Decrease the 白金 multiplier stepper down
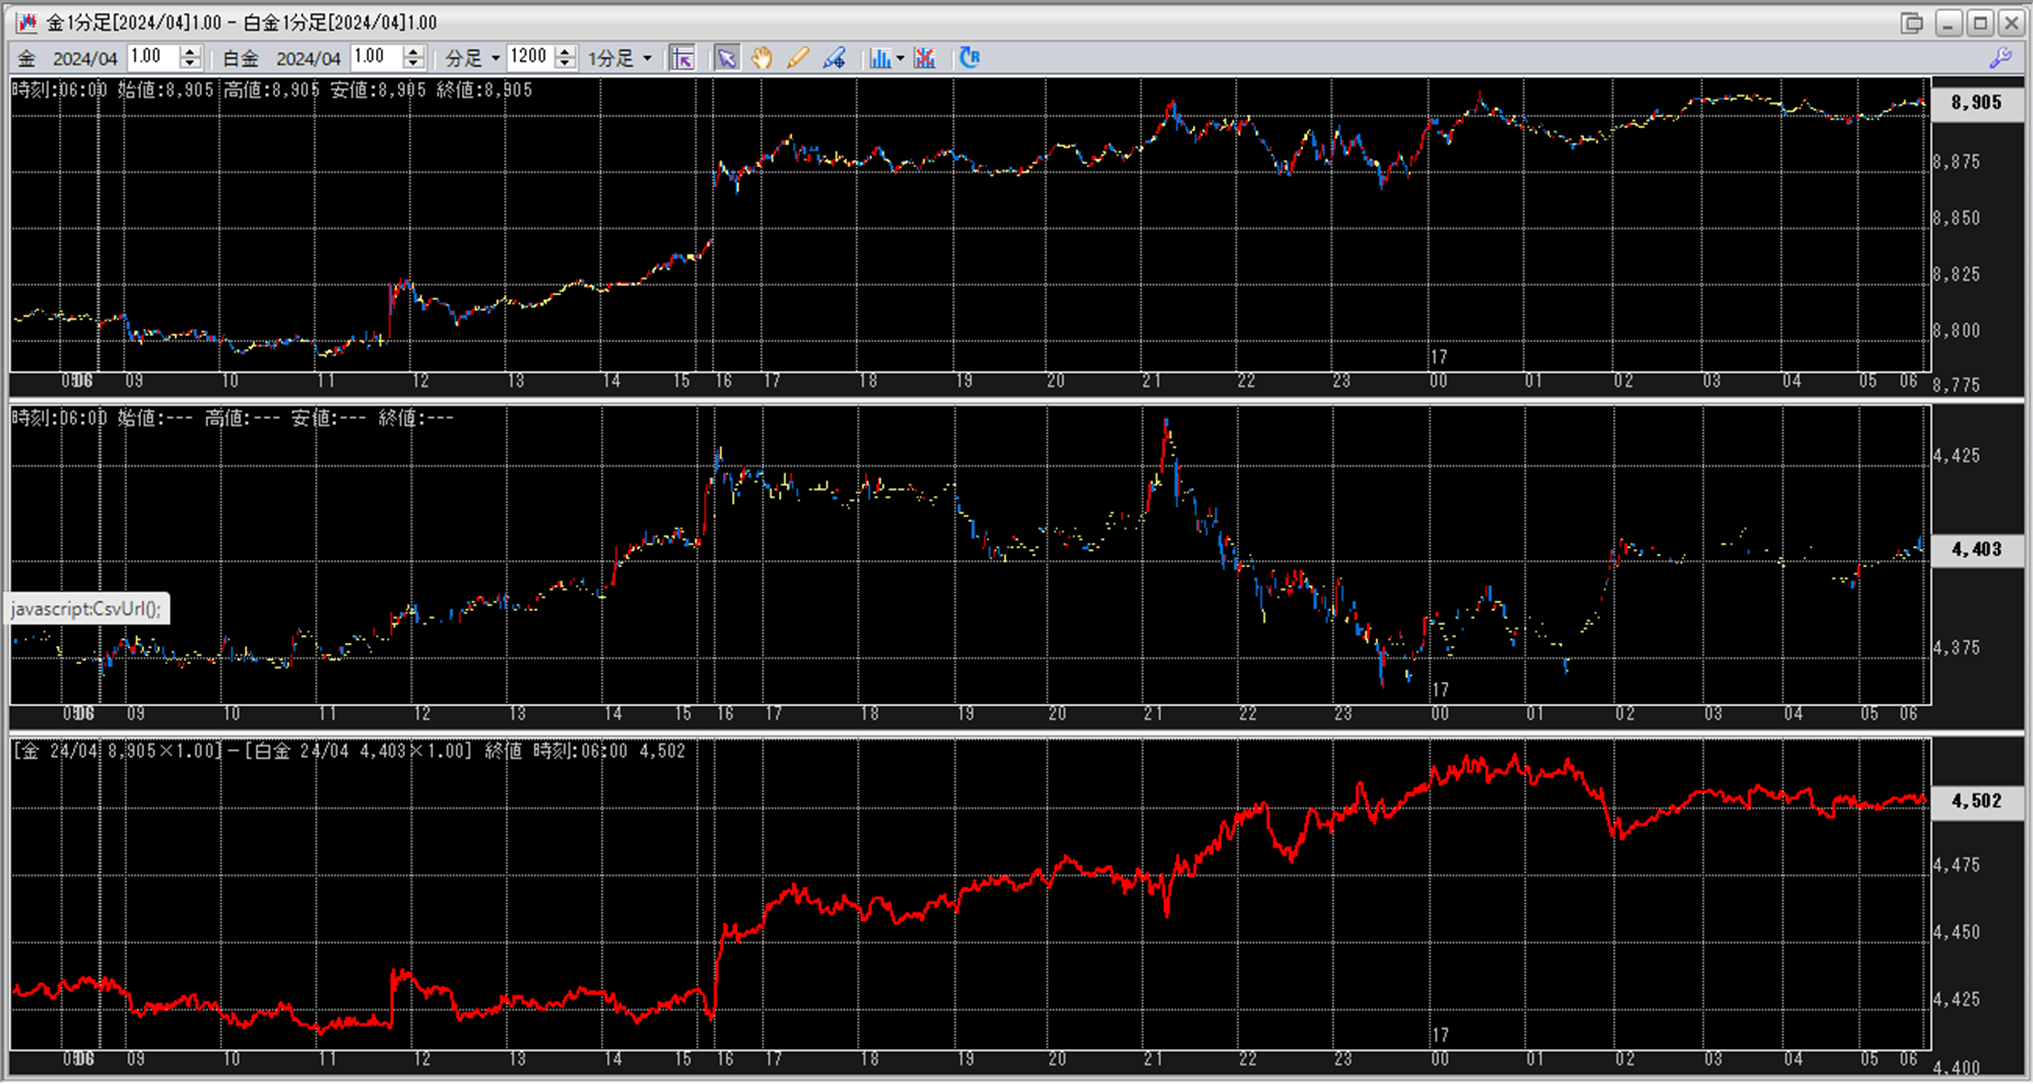Viewport: 2033px width, 1084px height. point(413,64)
